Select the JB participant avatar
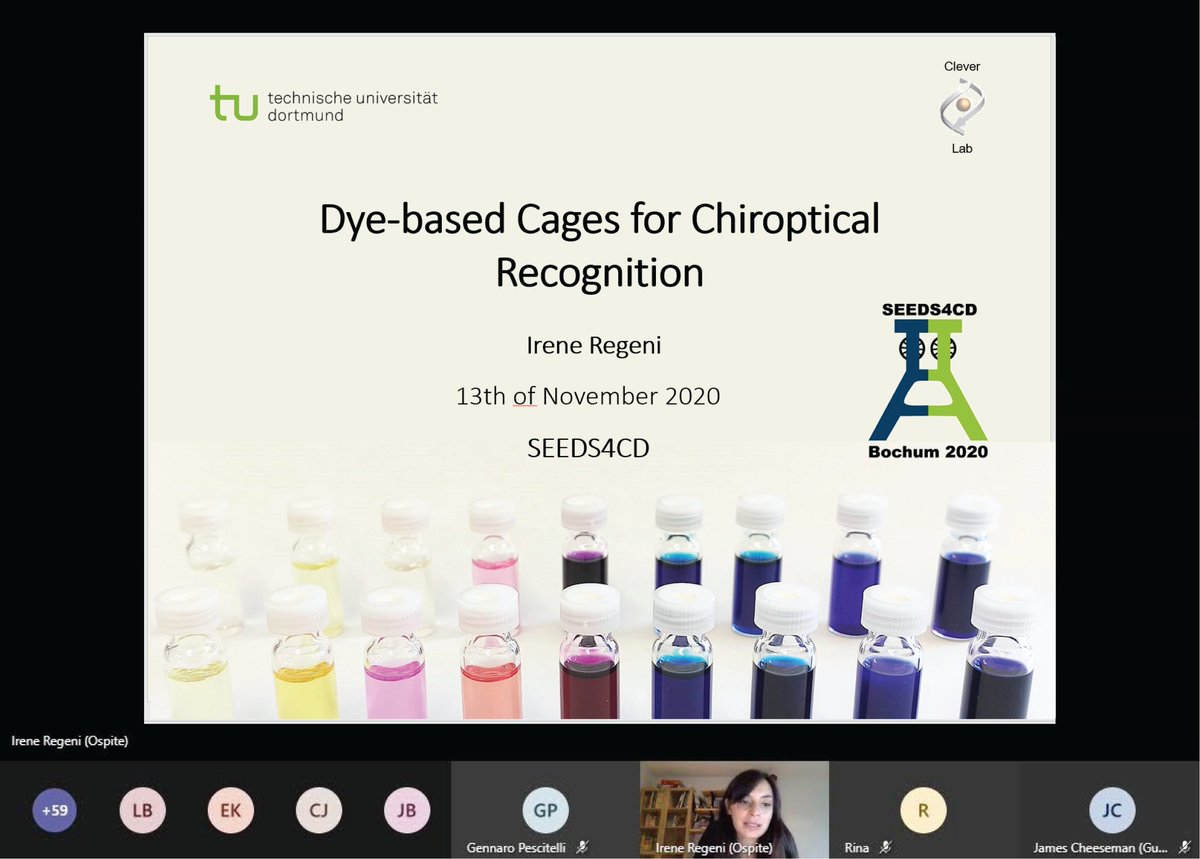 407,810
